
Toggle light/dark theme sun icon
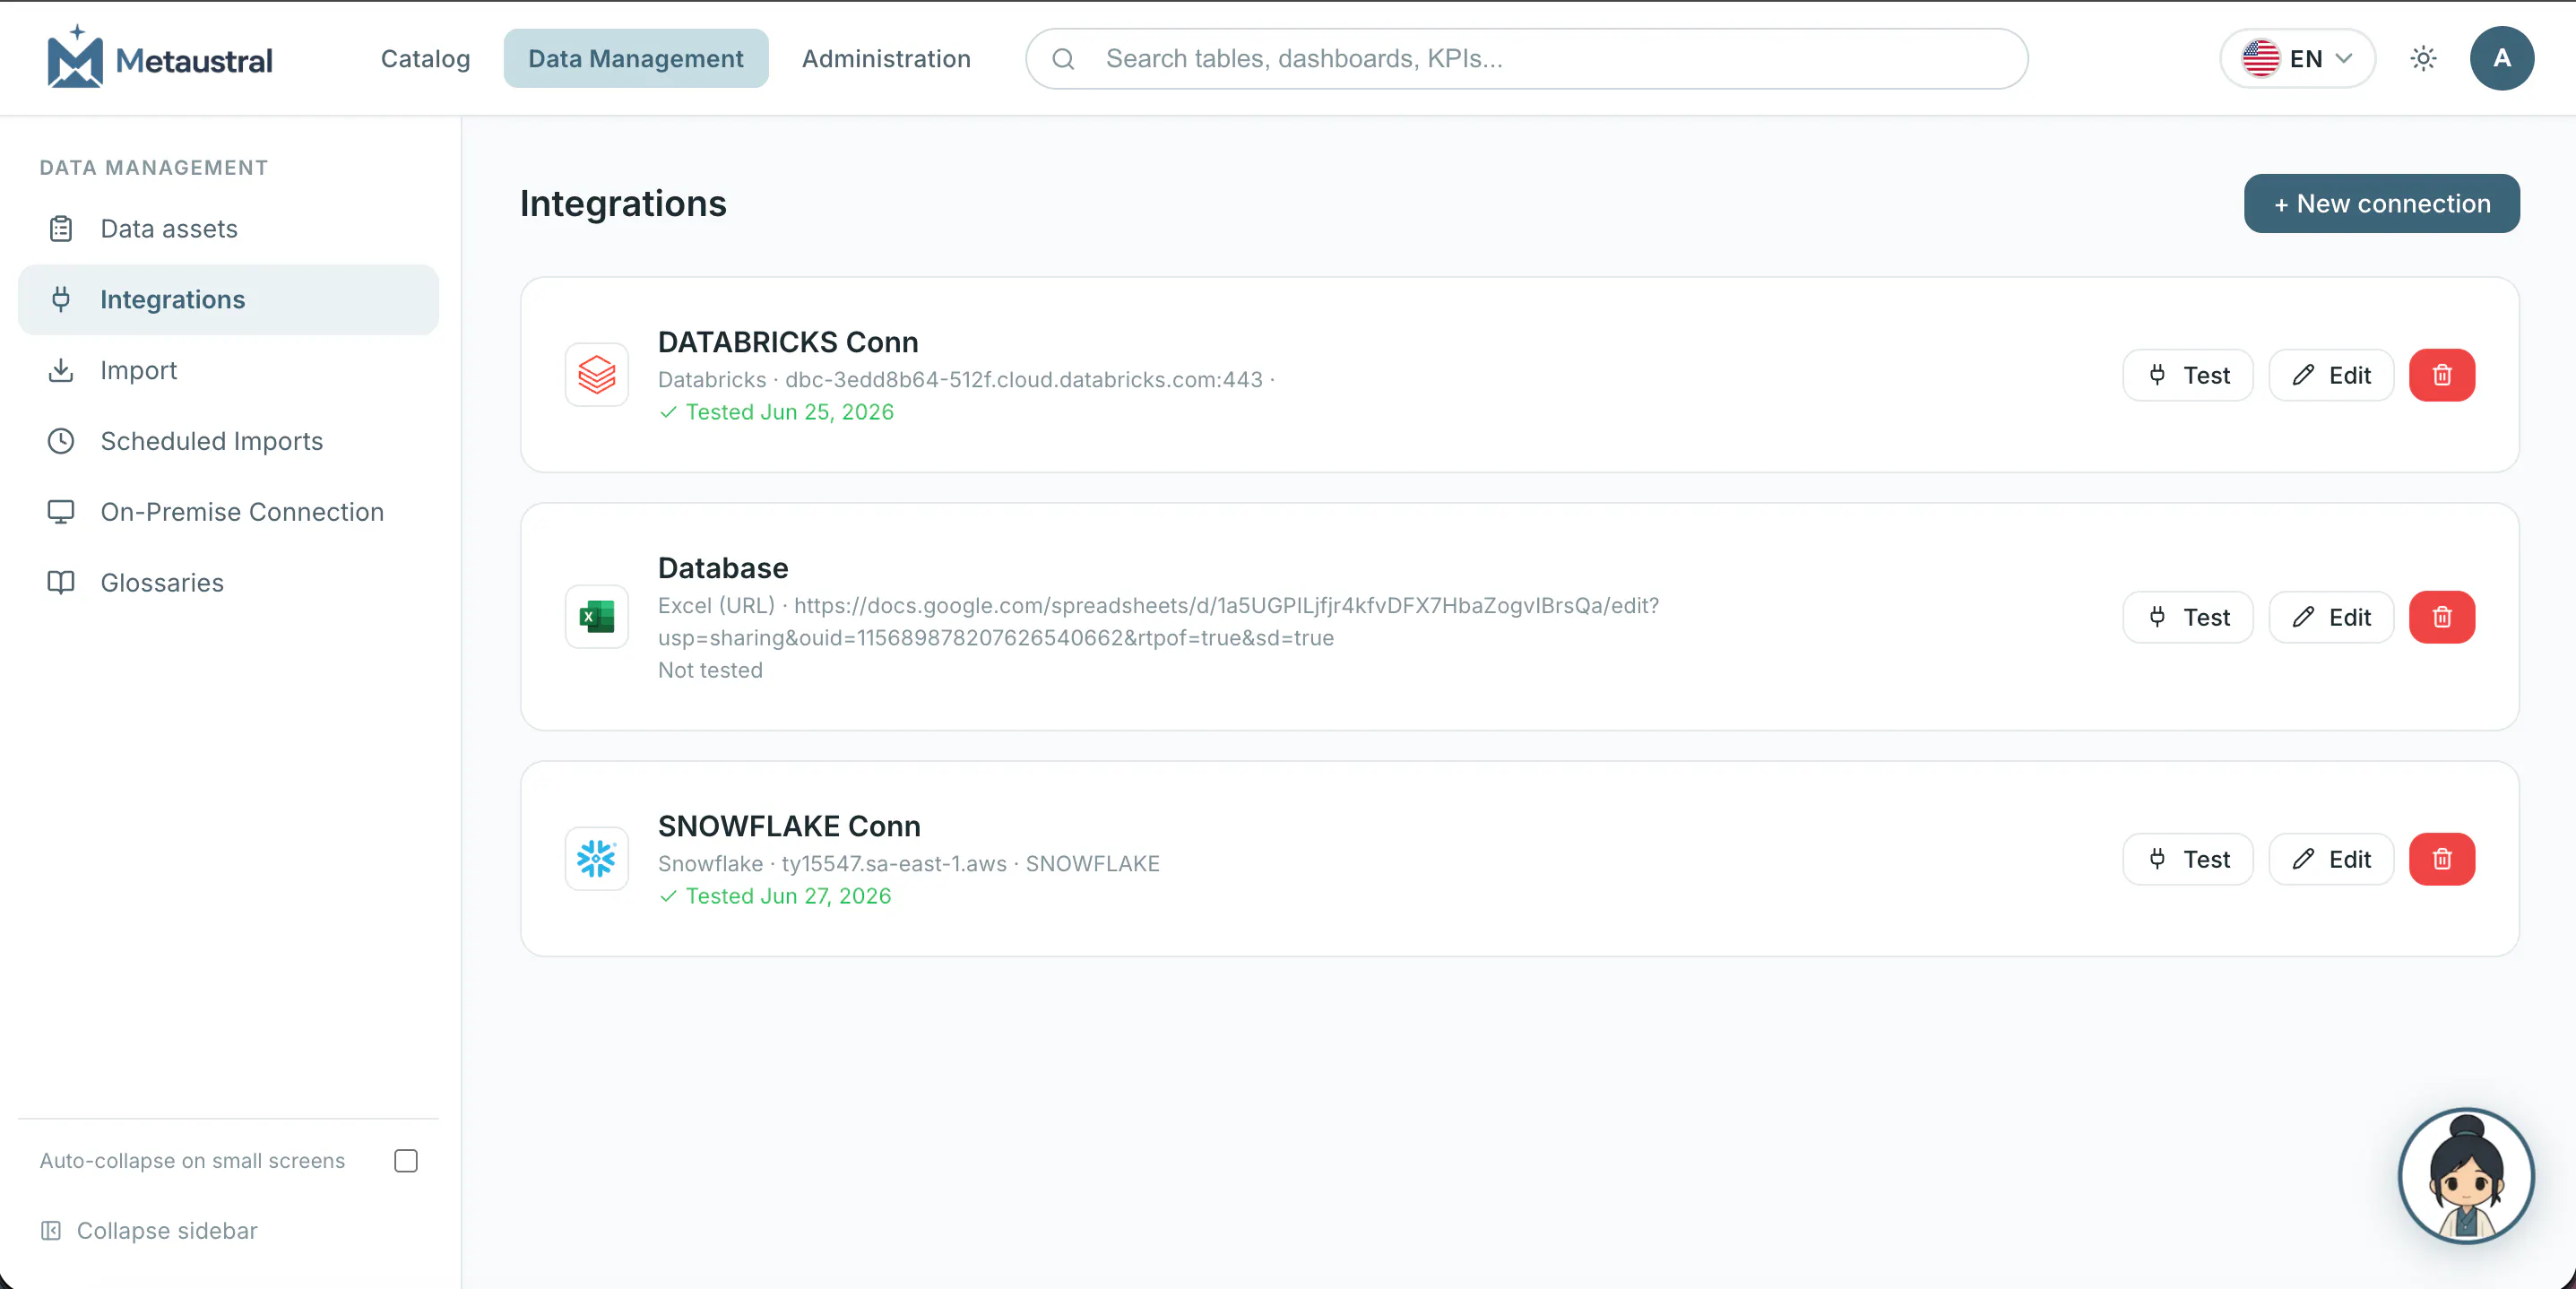[x=2423, y=59]
